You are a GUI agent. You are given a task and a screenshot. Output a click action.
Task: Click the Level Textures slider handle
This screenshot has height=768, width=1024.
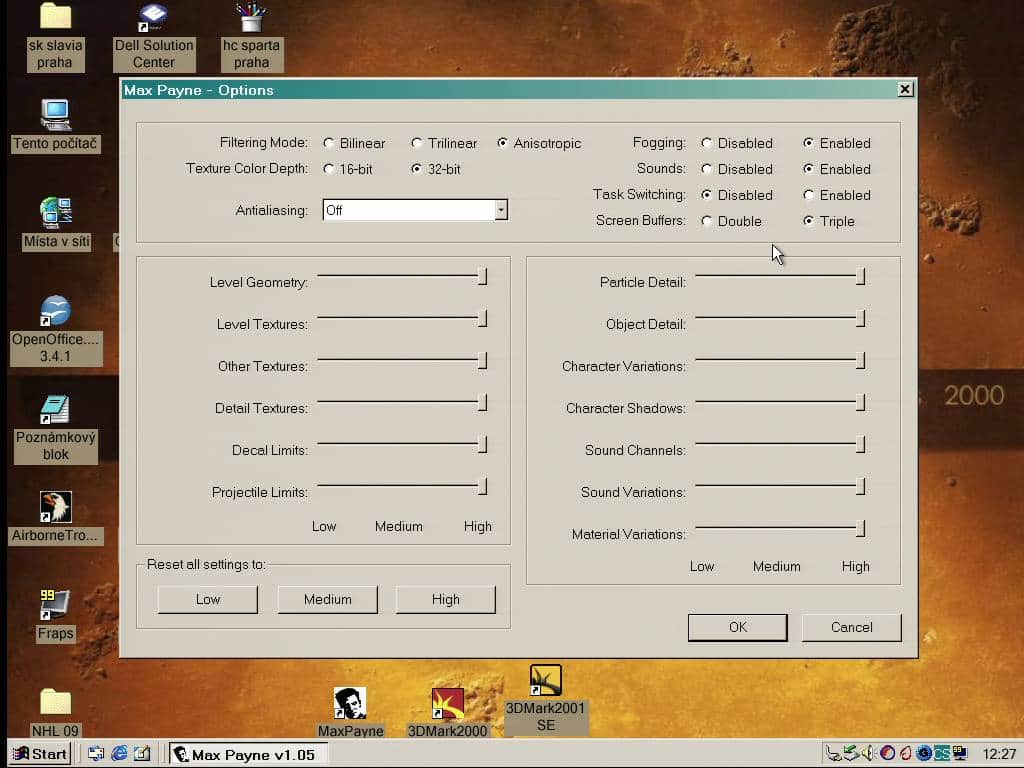[483, 318]
